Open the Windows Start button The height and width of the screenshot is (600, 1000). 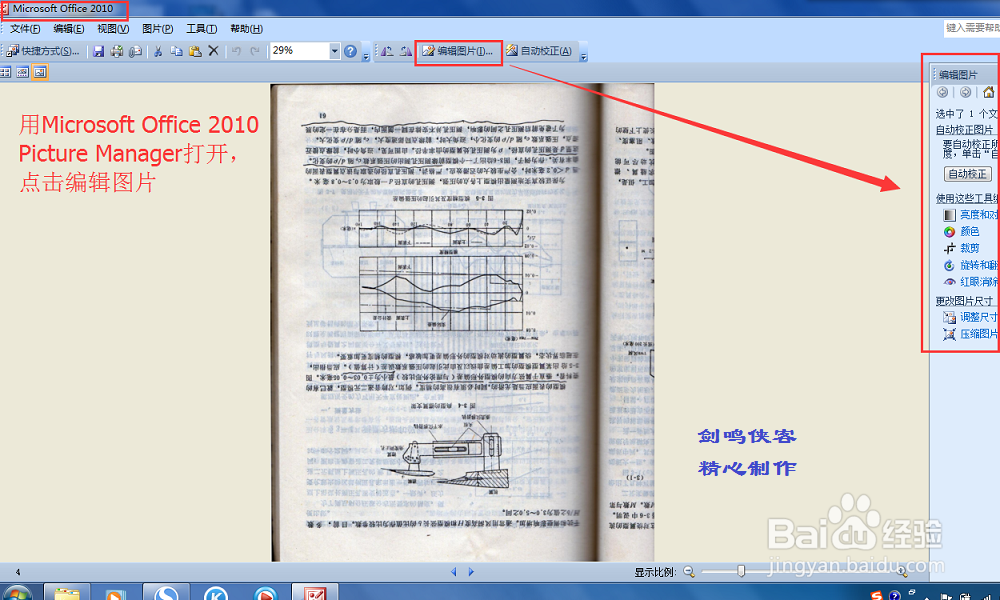click(17, 592)
